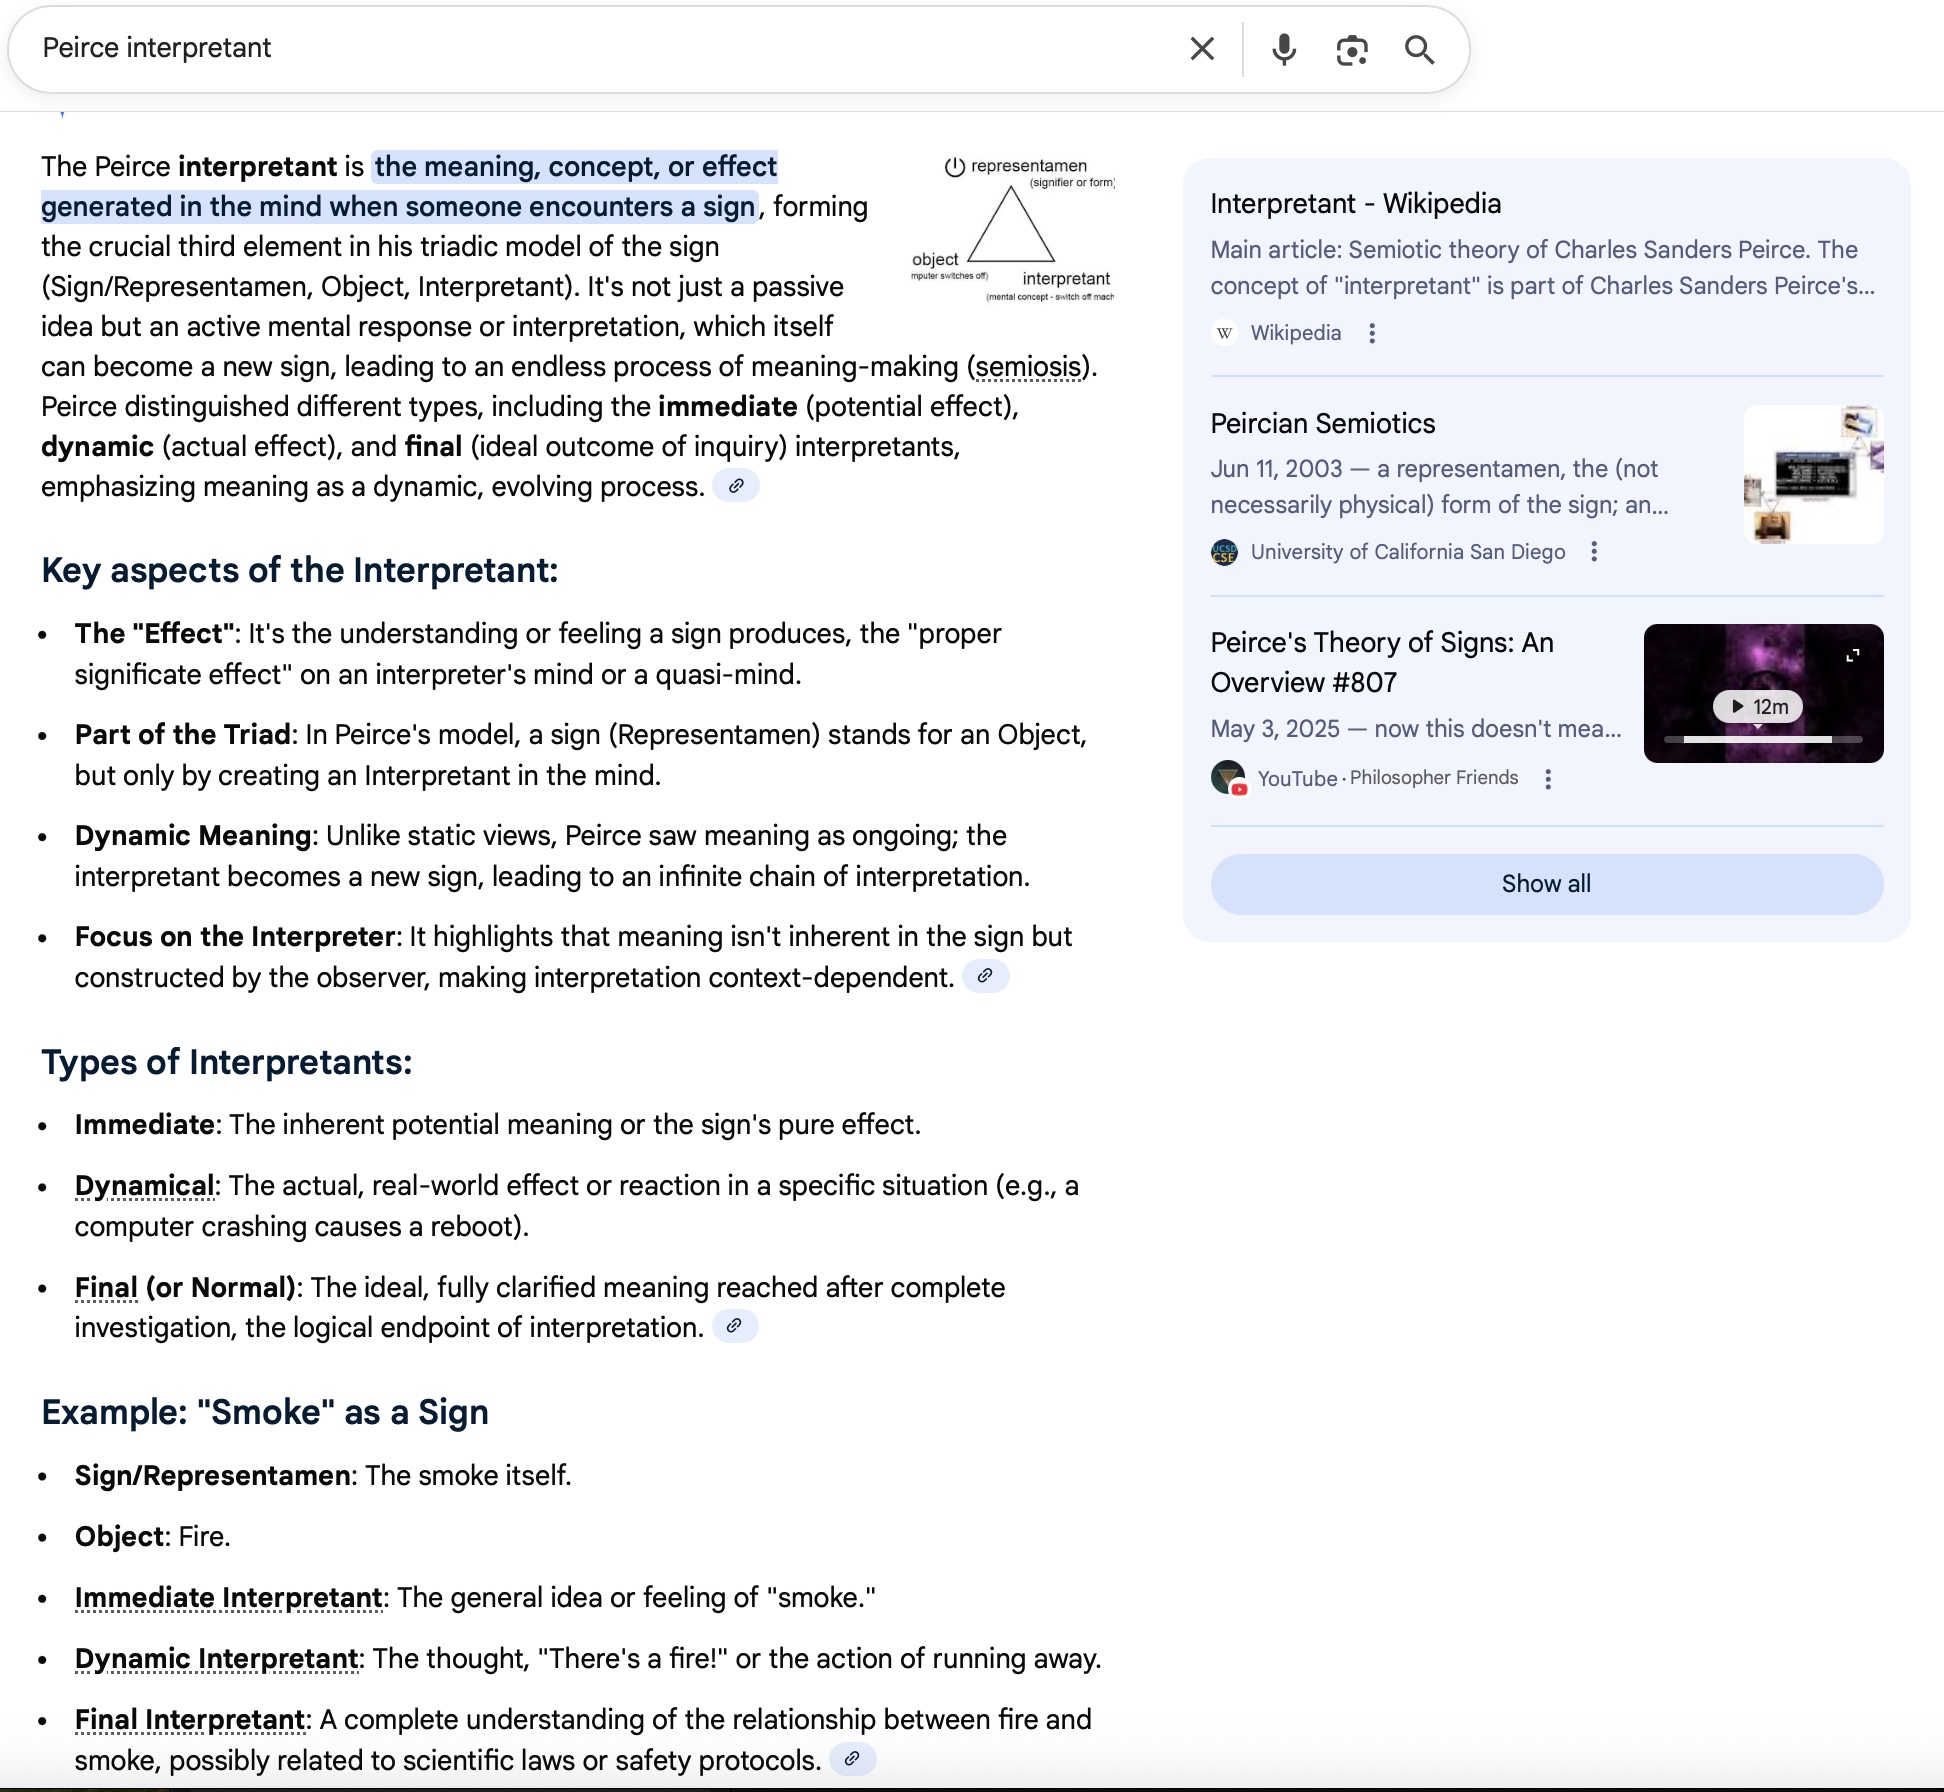Clear the search box with X icon

pos(1202,49)
